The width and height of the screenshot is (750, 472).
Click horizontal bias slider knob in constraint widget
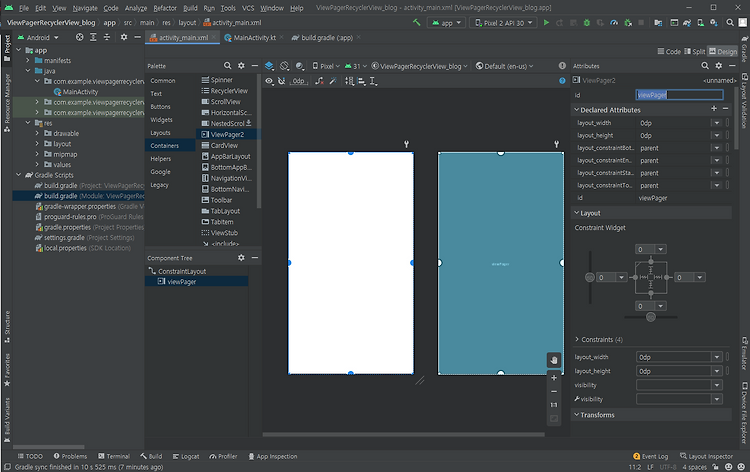tap(651, 317)
